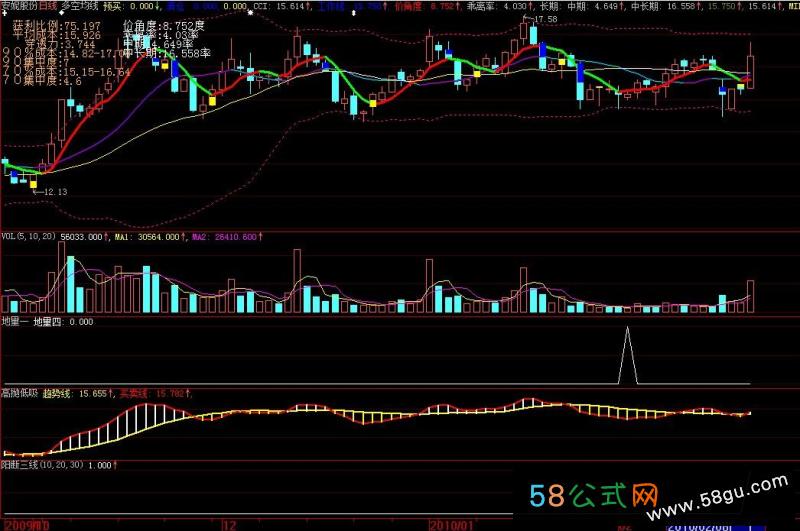Click the highlighted 2010/02 date box
Image resolution: width=800 pixels, height=531 pixels.
coord(715,527)
